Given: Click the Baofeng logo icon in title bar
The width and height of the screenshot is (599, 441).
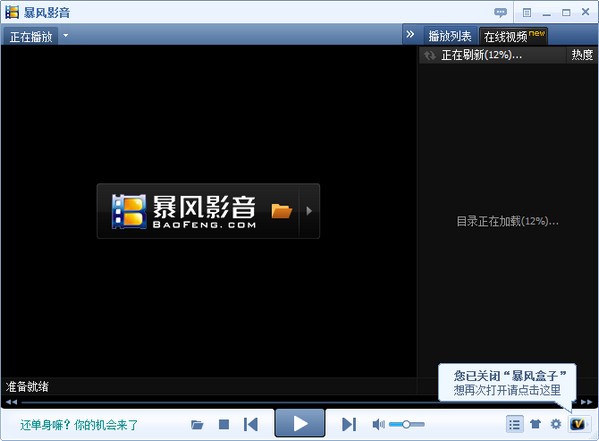Looking at the screenshot, I should (12, 12).
